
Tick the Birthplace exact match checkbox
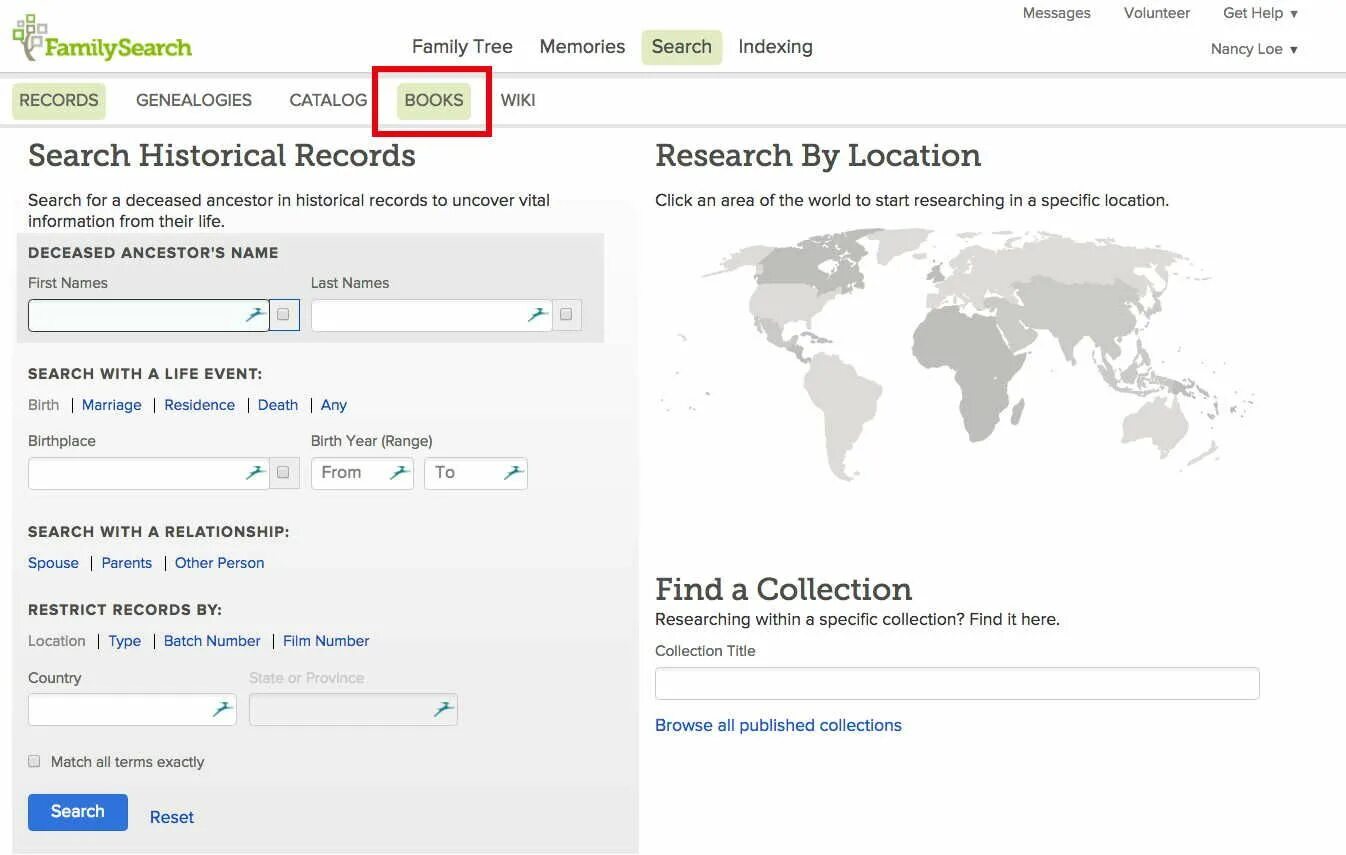[284, 473]
